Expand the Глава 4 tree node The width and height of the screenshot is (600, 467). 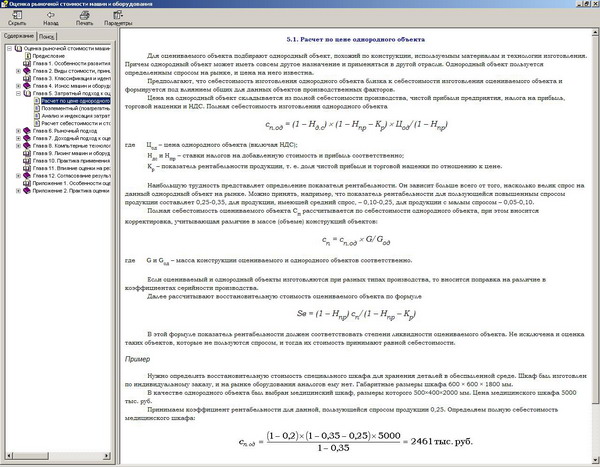click(18, 86)
